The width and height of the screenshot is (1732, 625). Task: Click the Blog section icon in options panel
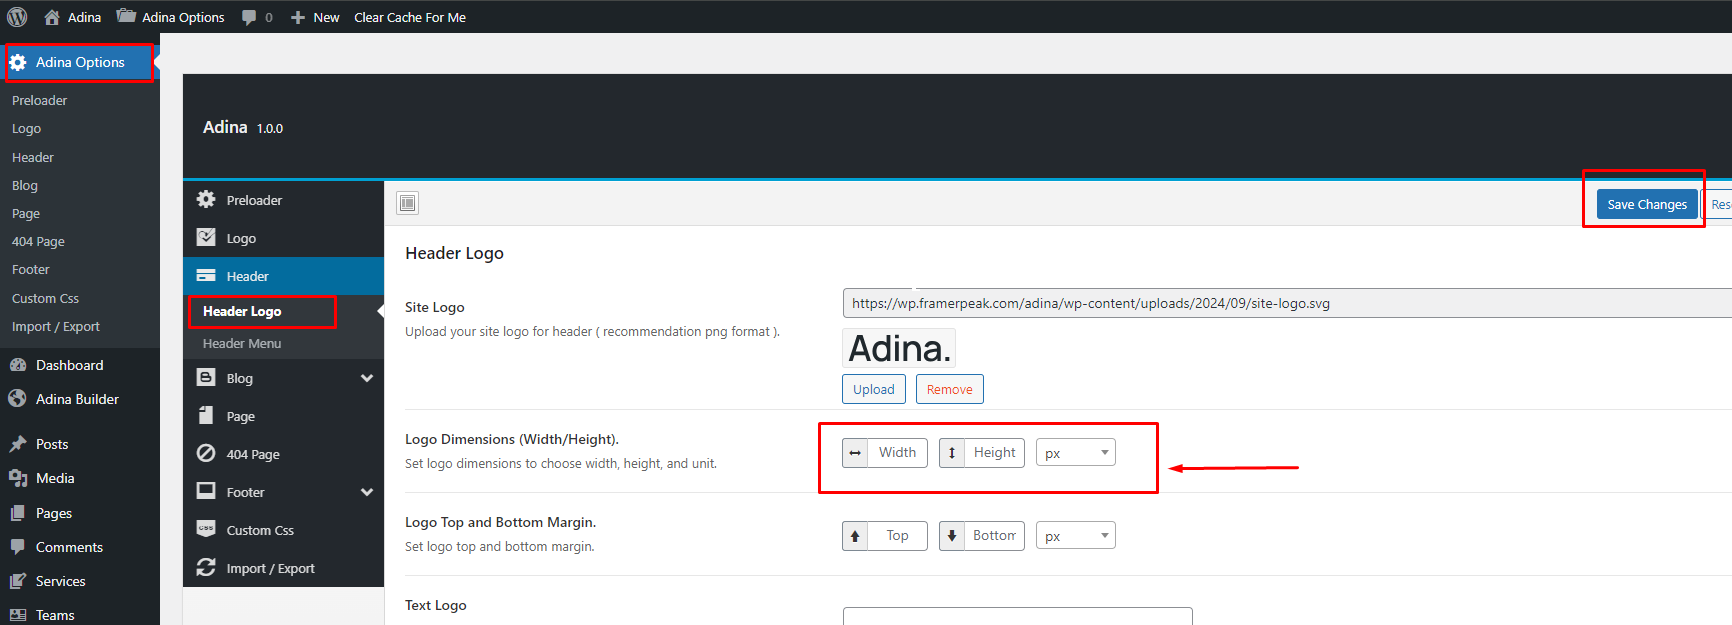pyautogui.click(x=206, y=377)
